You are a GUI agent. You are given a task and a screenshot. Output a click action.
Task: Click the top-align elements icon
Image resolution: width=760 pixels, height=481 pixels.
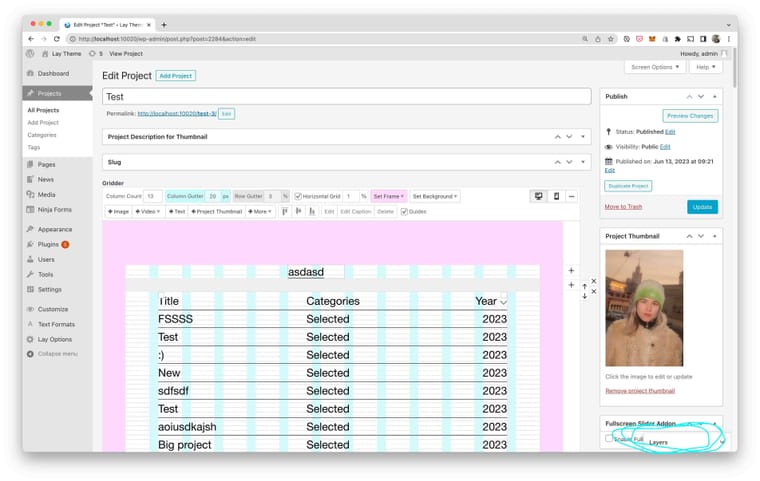[285, 211]
